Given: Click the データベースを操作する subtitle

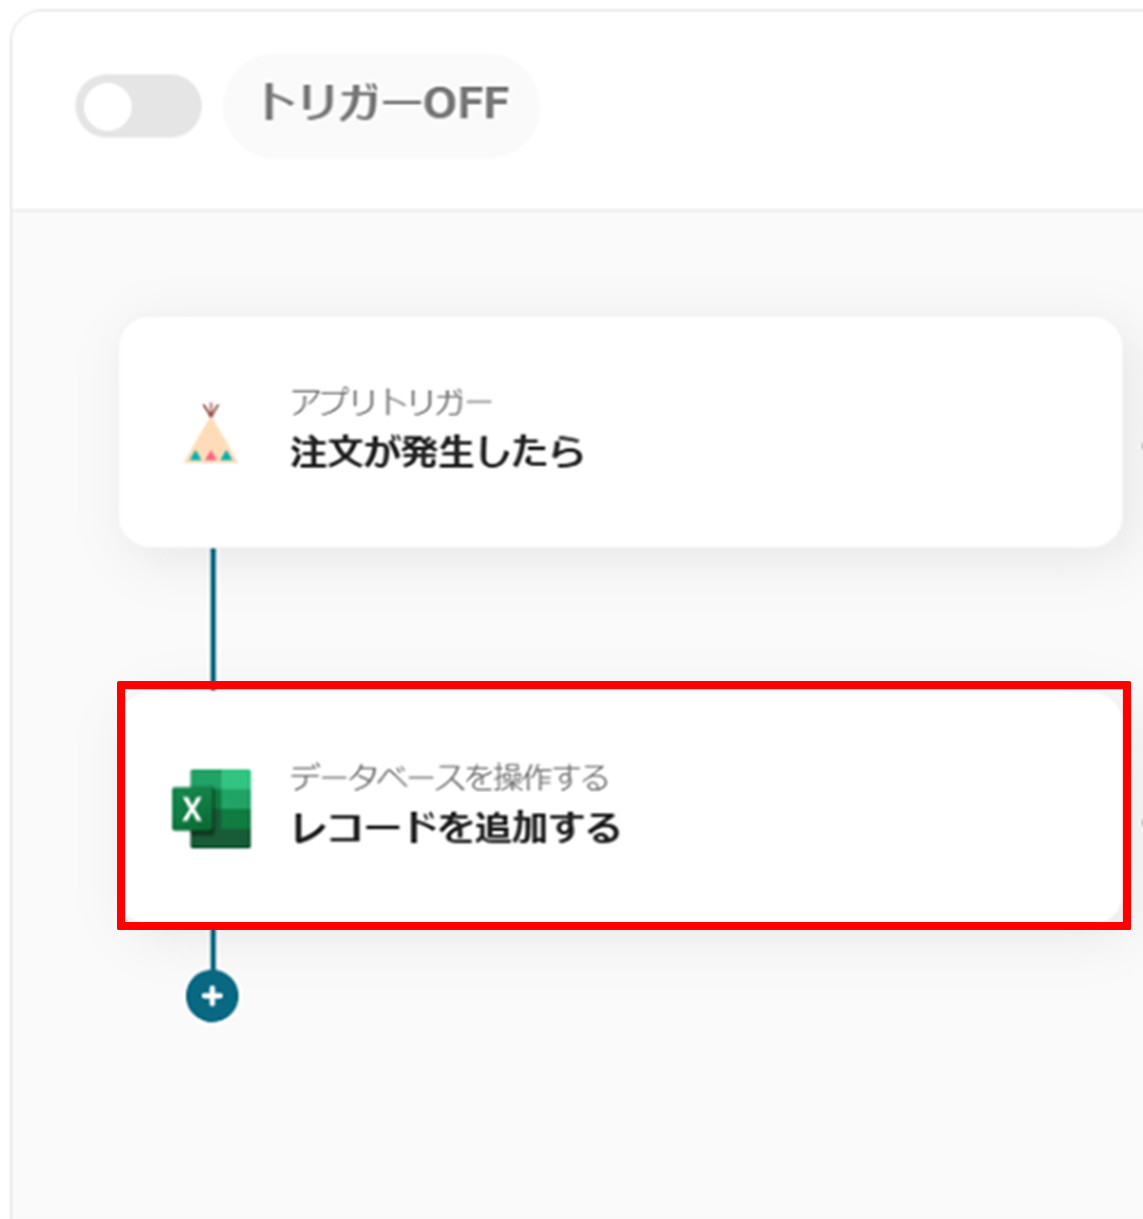Looking at the screenshot, I should [x=449, y=777].
